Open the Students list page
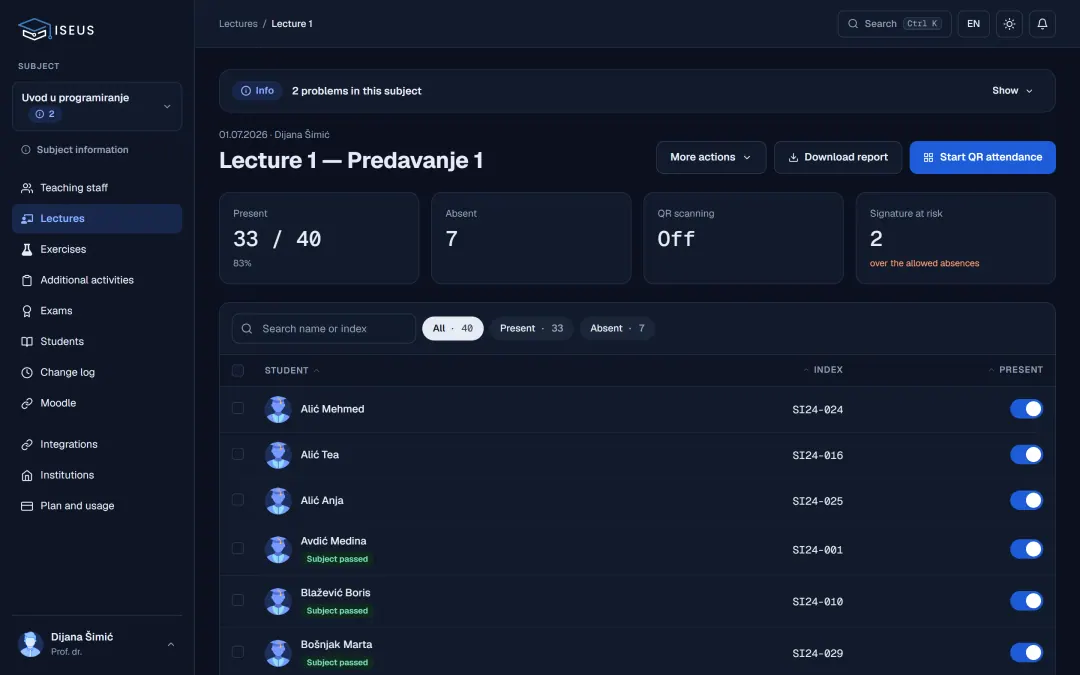1080x675 pixels. click(97, 342)
